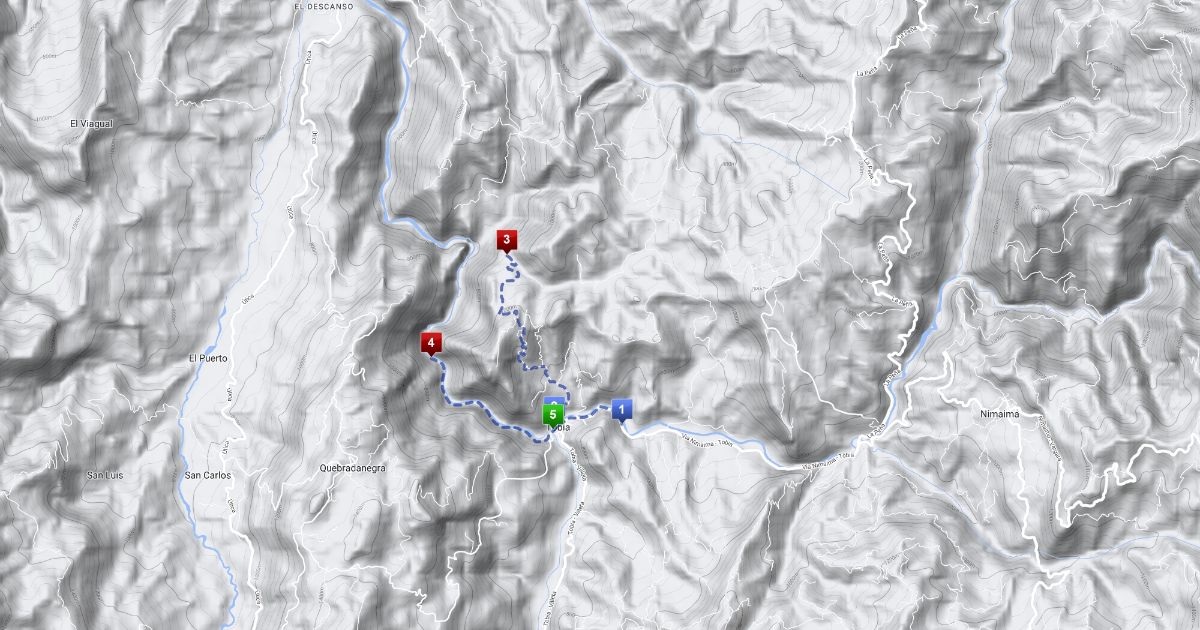Click the red marker numbered 3
The image size is (1200, 630).
(x=507, y=240)
